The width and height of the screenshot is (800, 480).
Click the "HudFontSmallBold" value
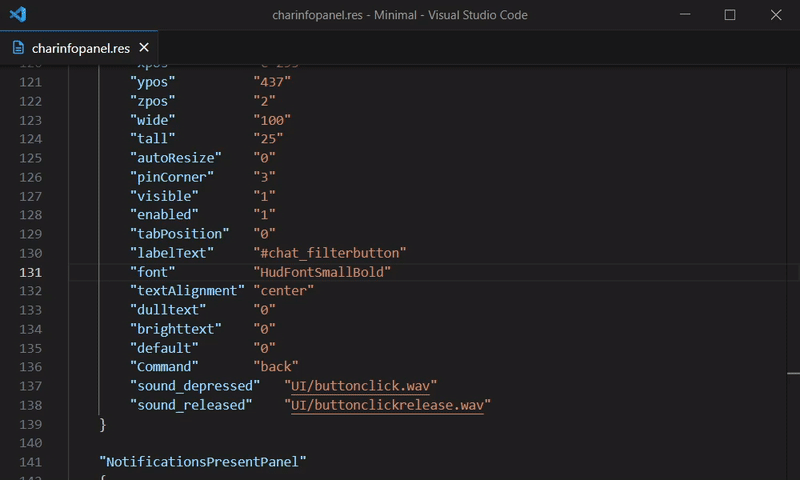(x=322, y=272)
